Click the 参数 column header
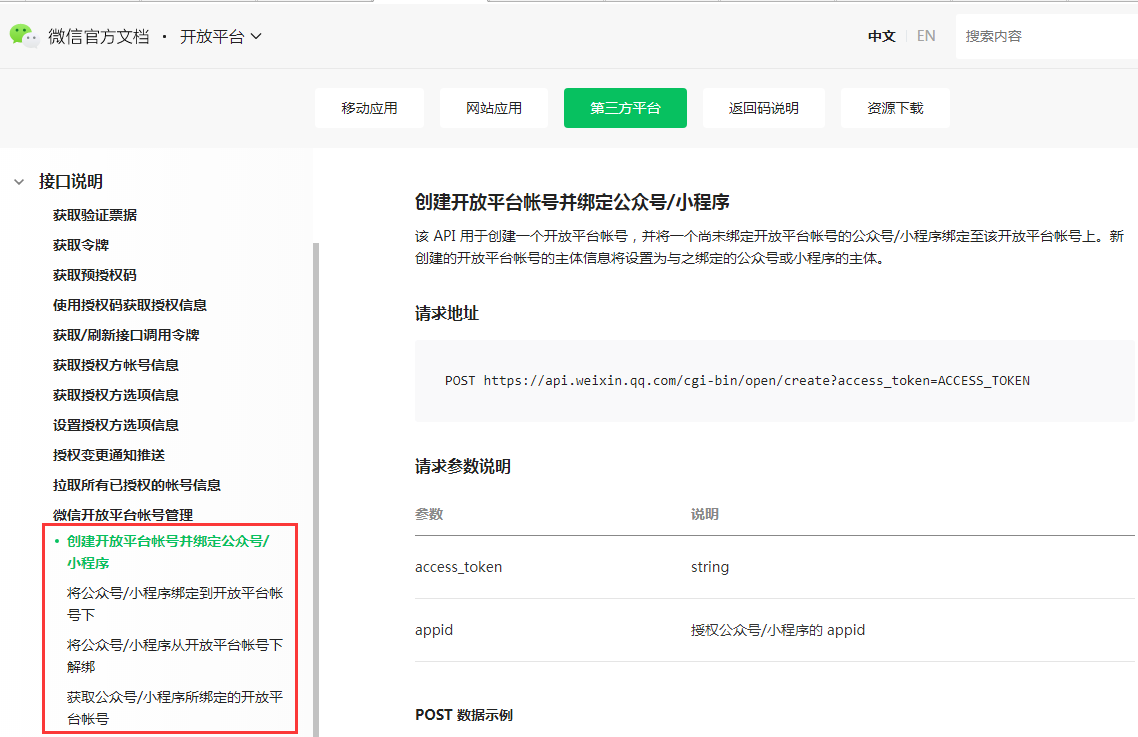The image size is (1138, 737). (x=429, y=514)
